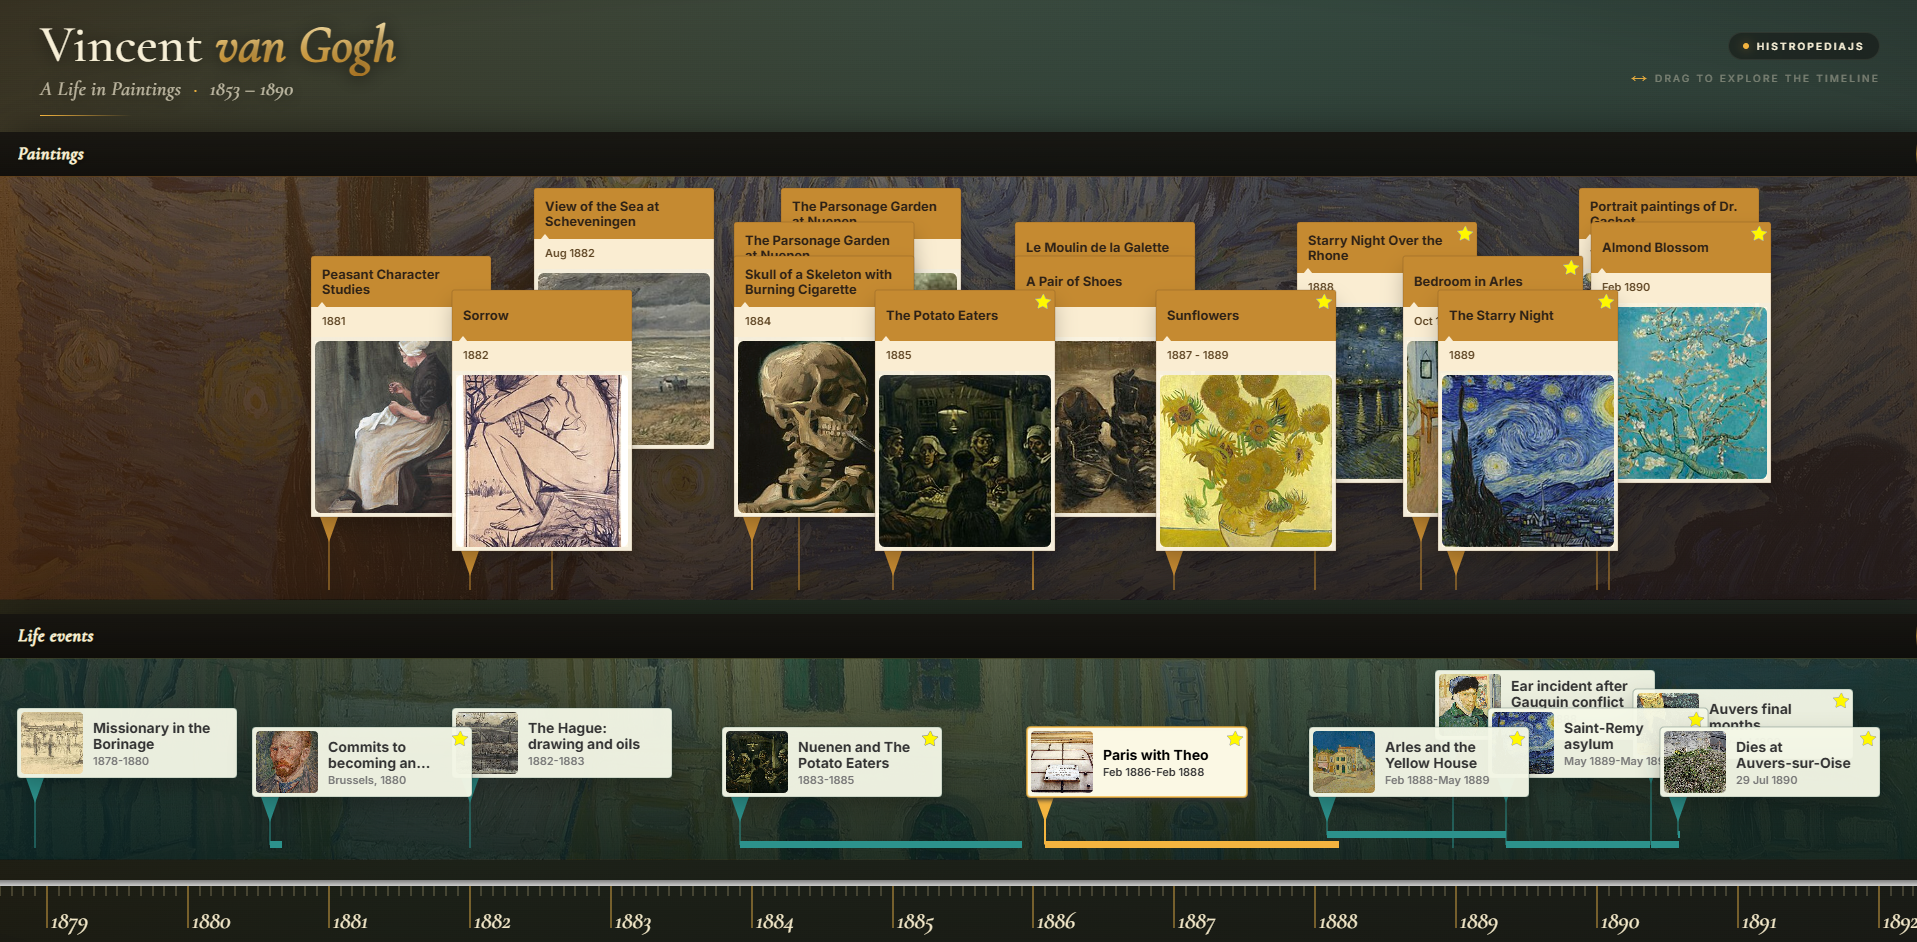Select the A Pair of Shoes card title

1074,281
